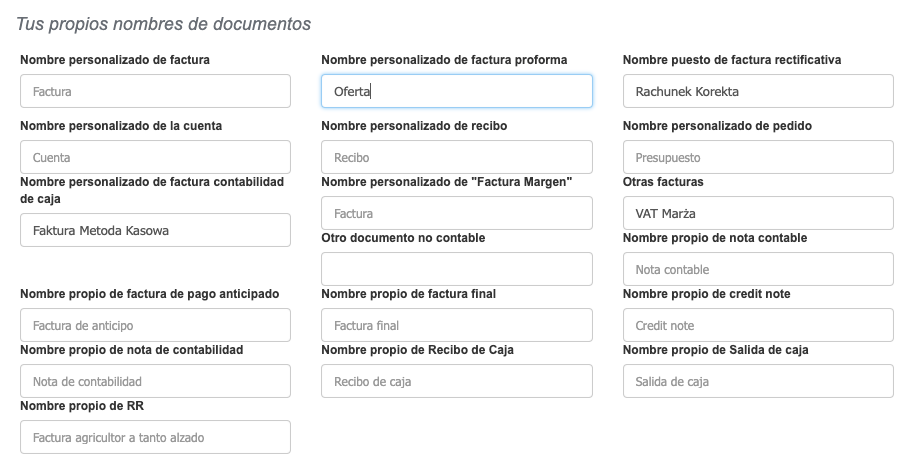Image resolution: width=903 pixels, height=474 pixels.
Task: Click the 'Nombre personalizado de recibo' input
Action: coord(456,158)
